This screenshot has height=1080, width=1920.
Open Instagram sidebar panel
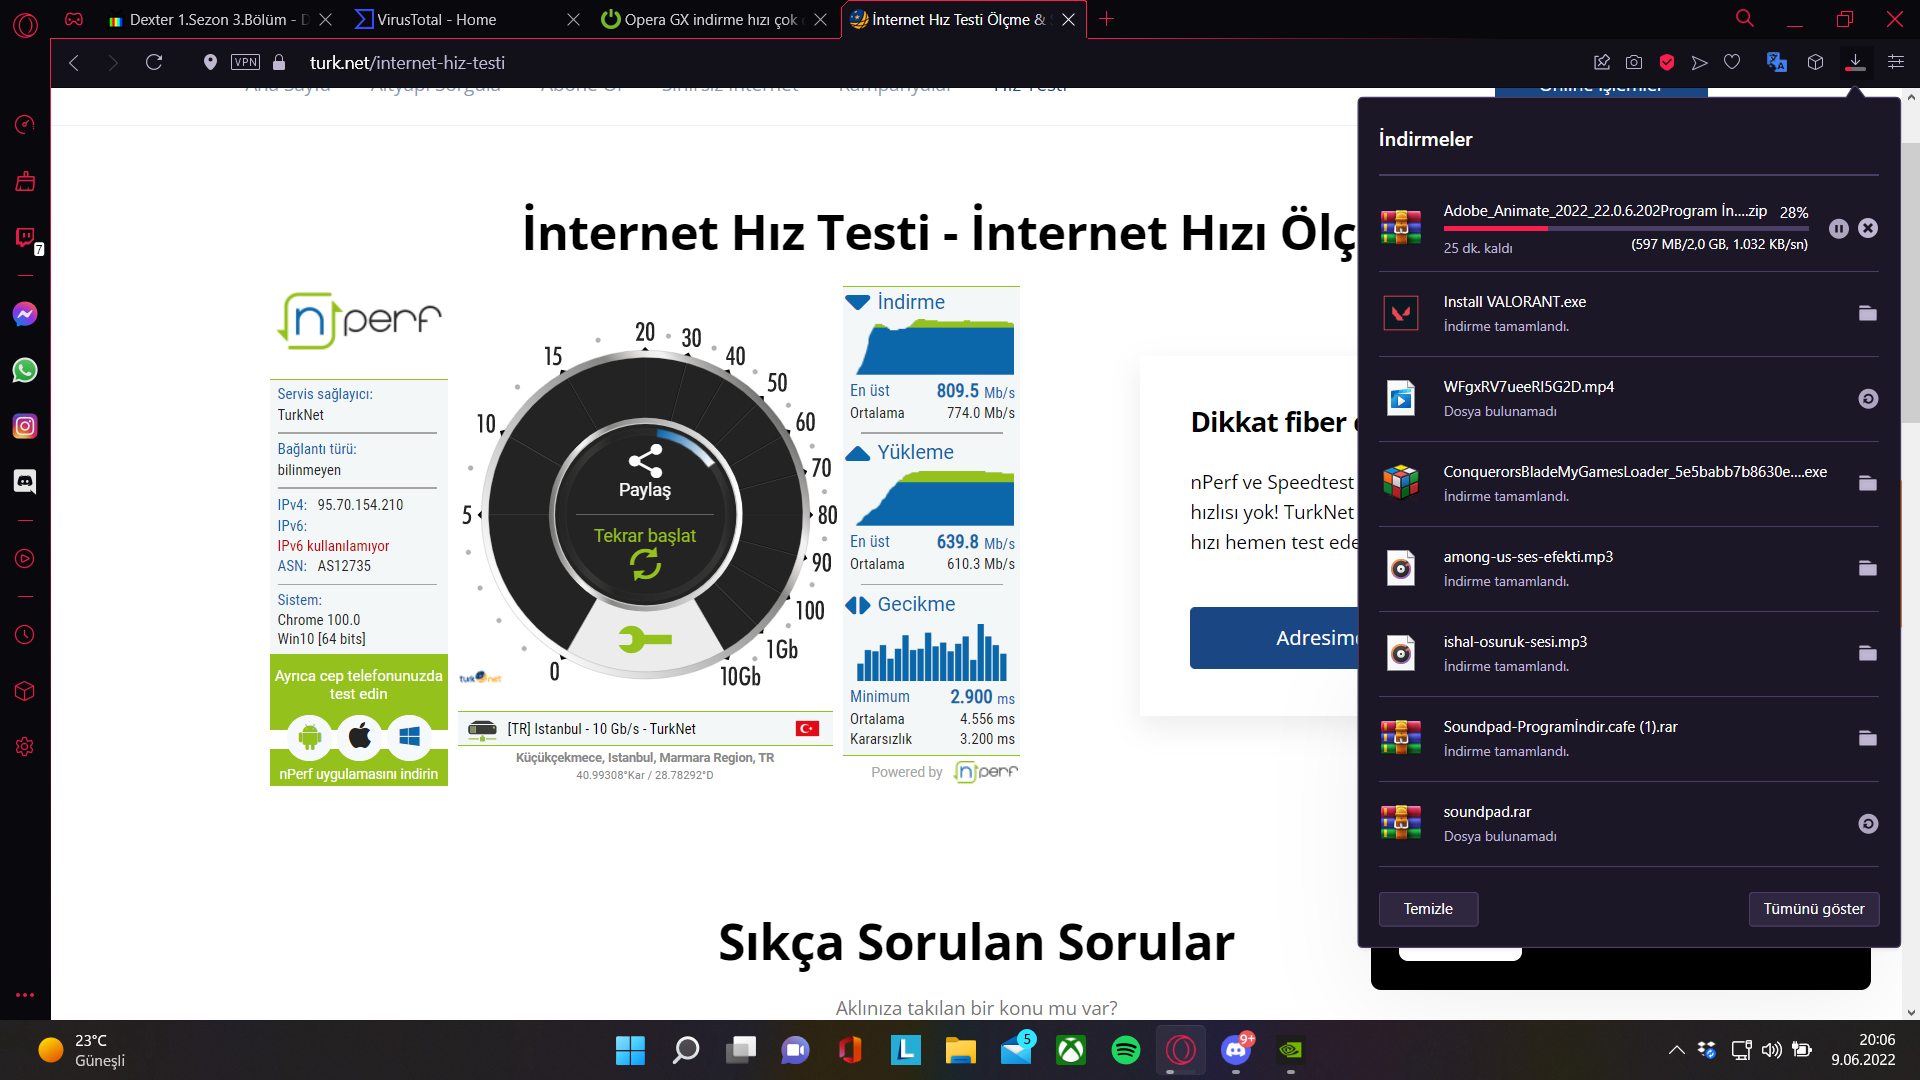pyautogui.click(x=25, y=426)
